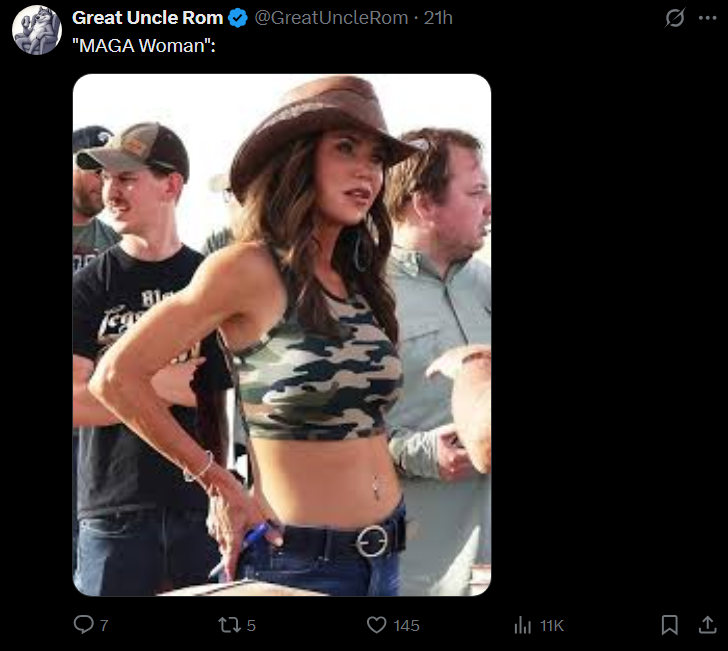Share the post via the upload arrow icon
This screenshot has width=728, height=651.
pos(707,625)
